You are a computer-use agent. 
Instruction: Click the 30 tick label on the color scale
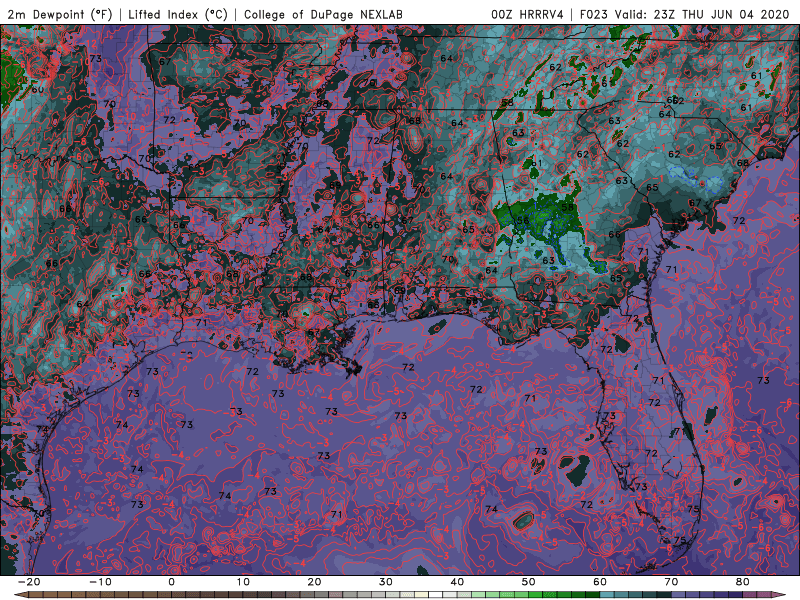click(x=386, y=582)
